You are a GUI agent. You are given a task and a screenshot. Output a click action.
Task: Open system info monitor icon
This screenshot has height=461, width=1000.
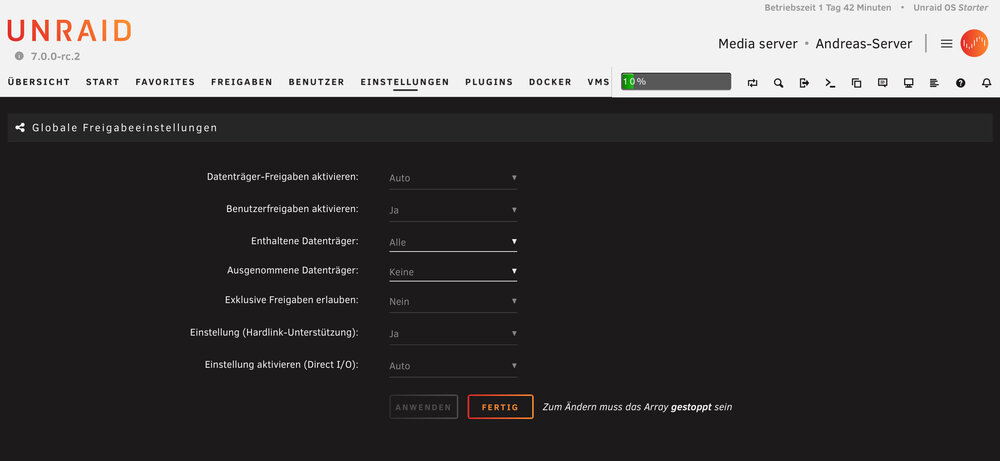[909, 83]
